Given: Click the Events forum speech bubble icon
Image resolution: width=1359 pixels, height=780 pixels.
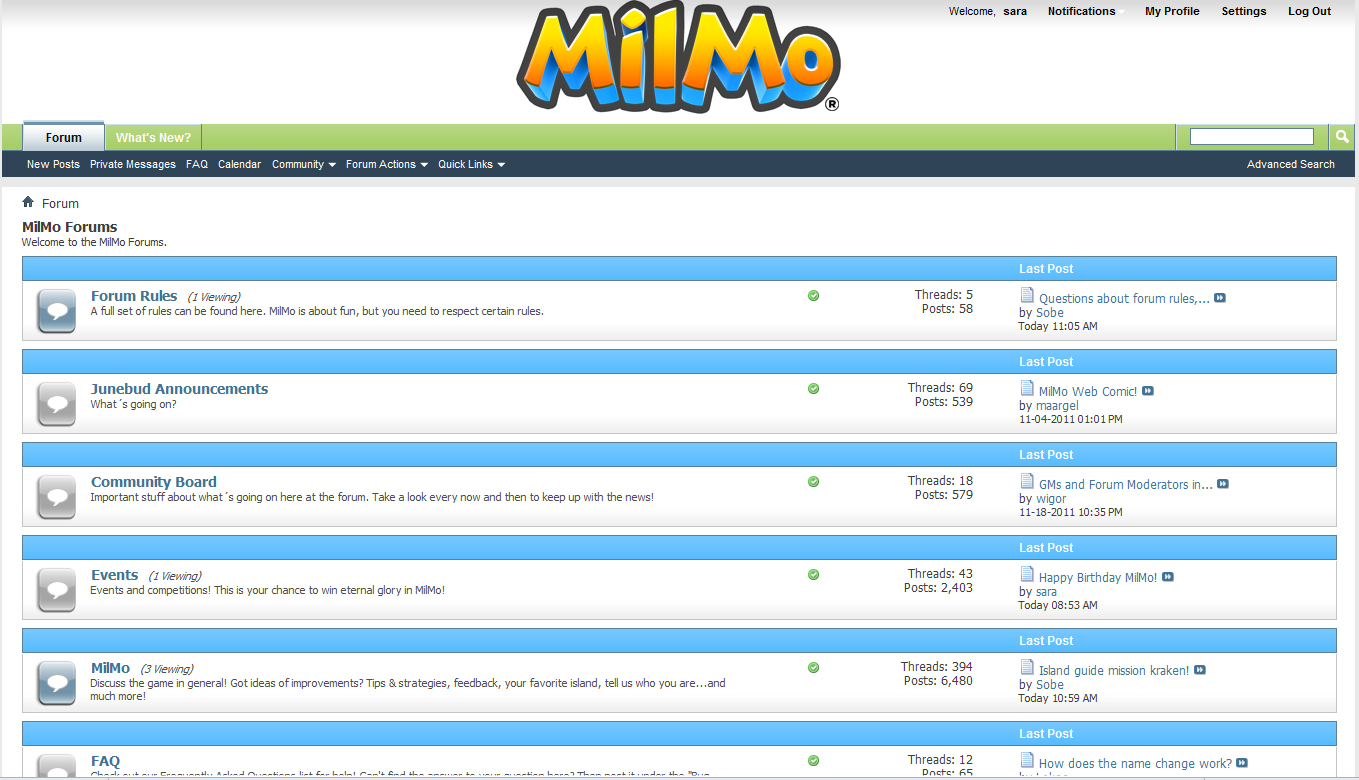Looking at the screenshot, I should click(56, 589).
